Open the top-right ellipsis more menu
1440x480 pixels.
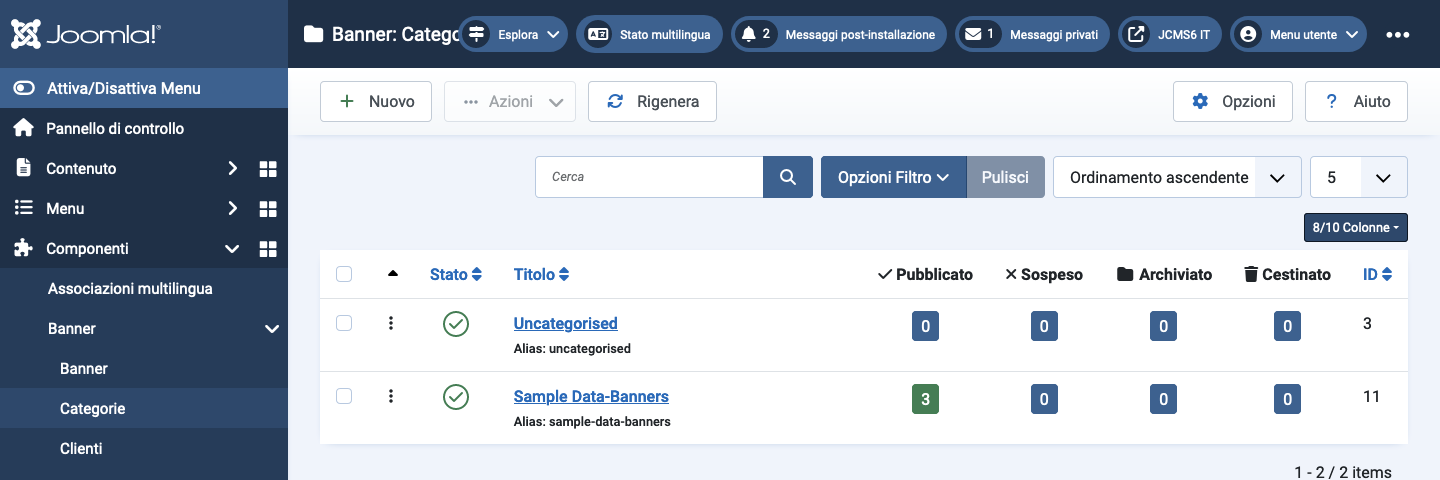pyautogui.click(x=1397, y=34)
